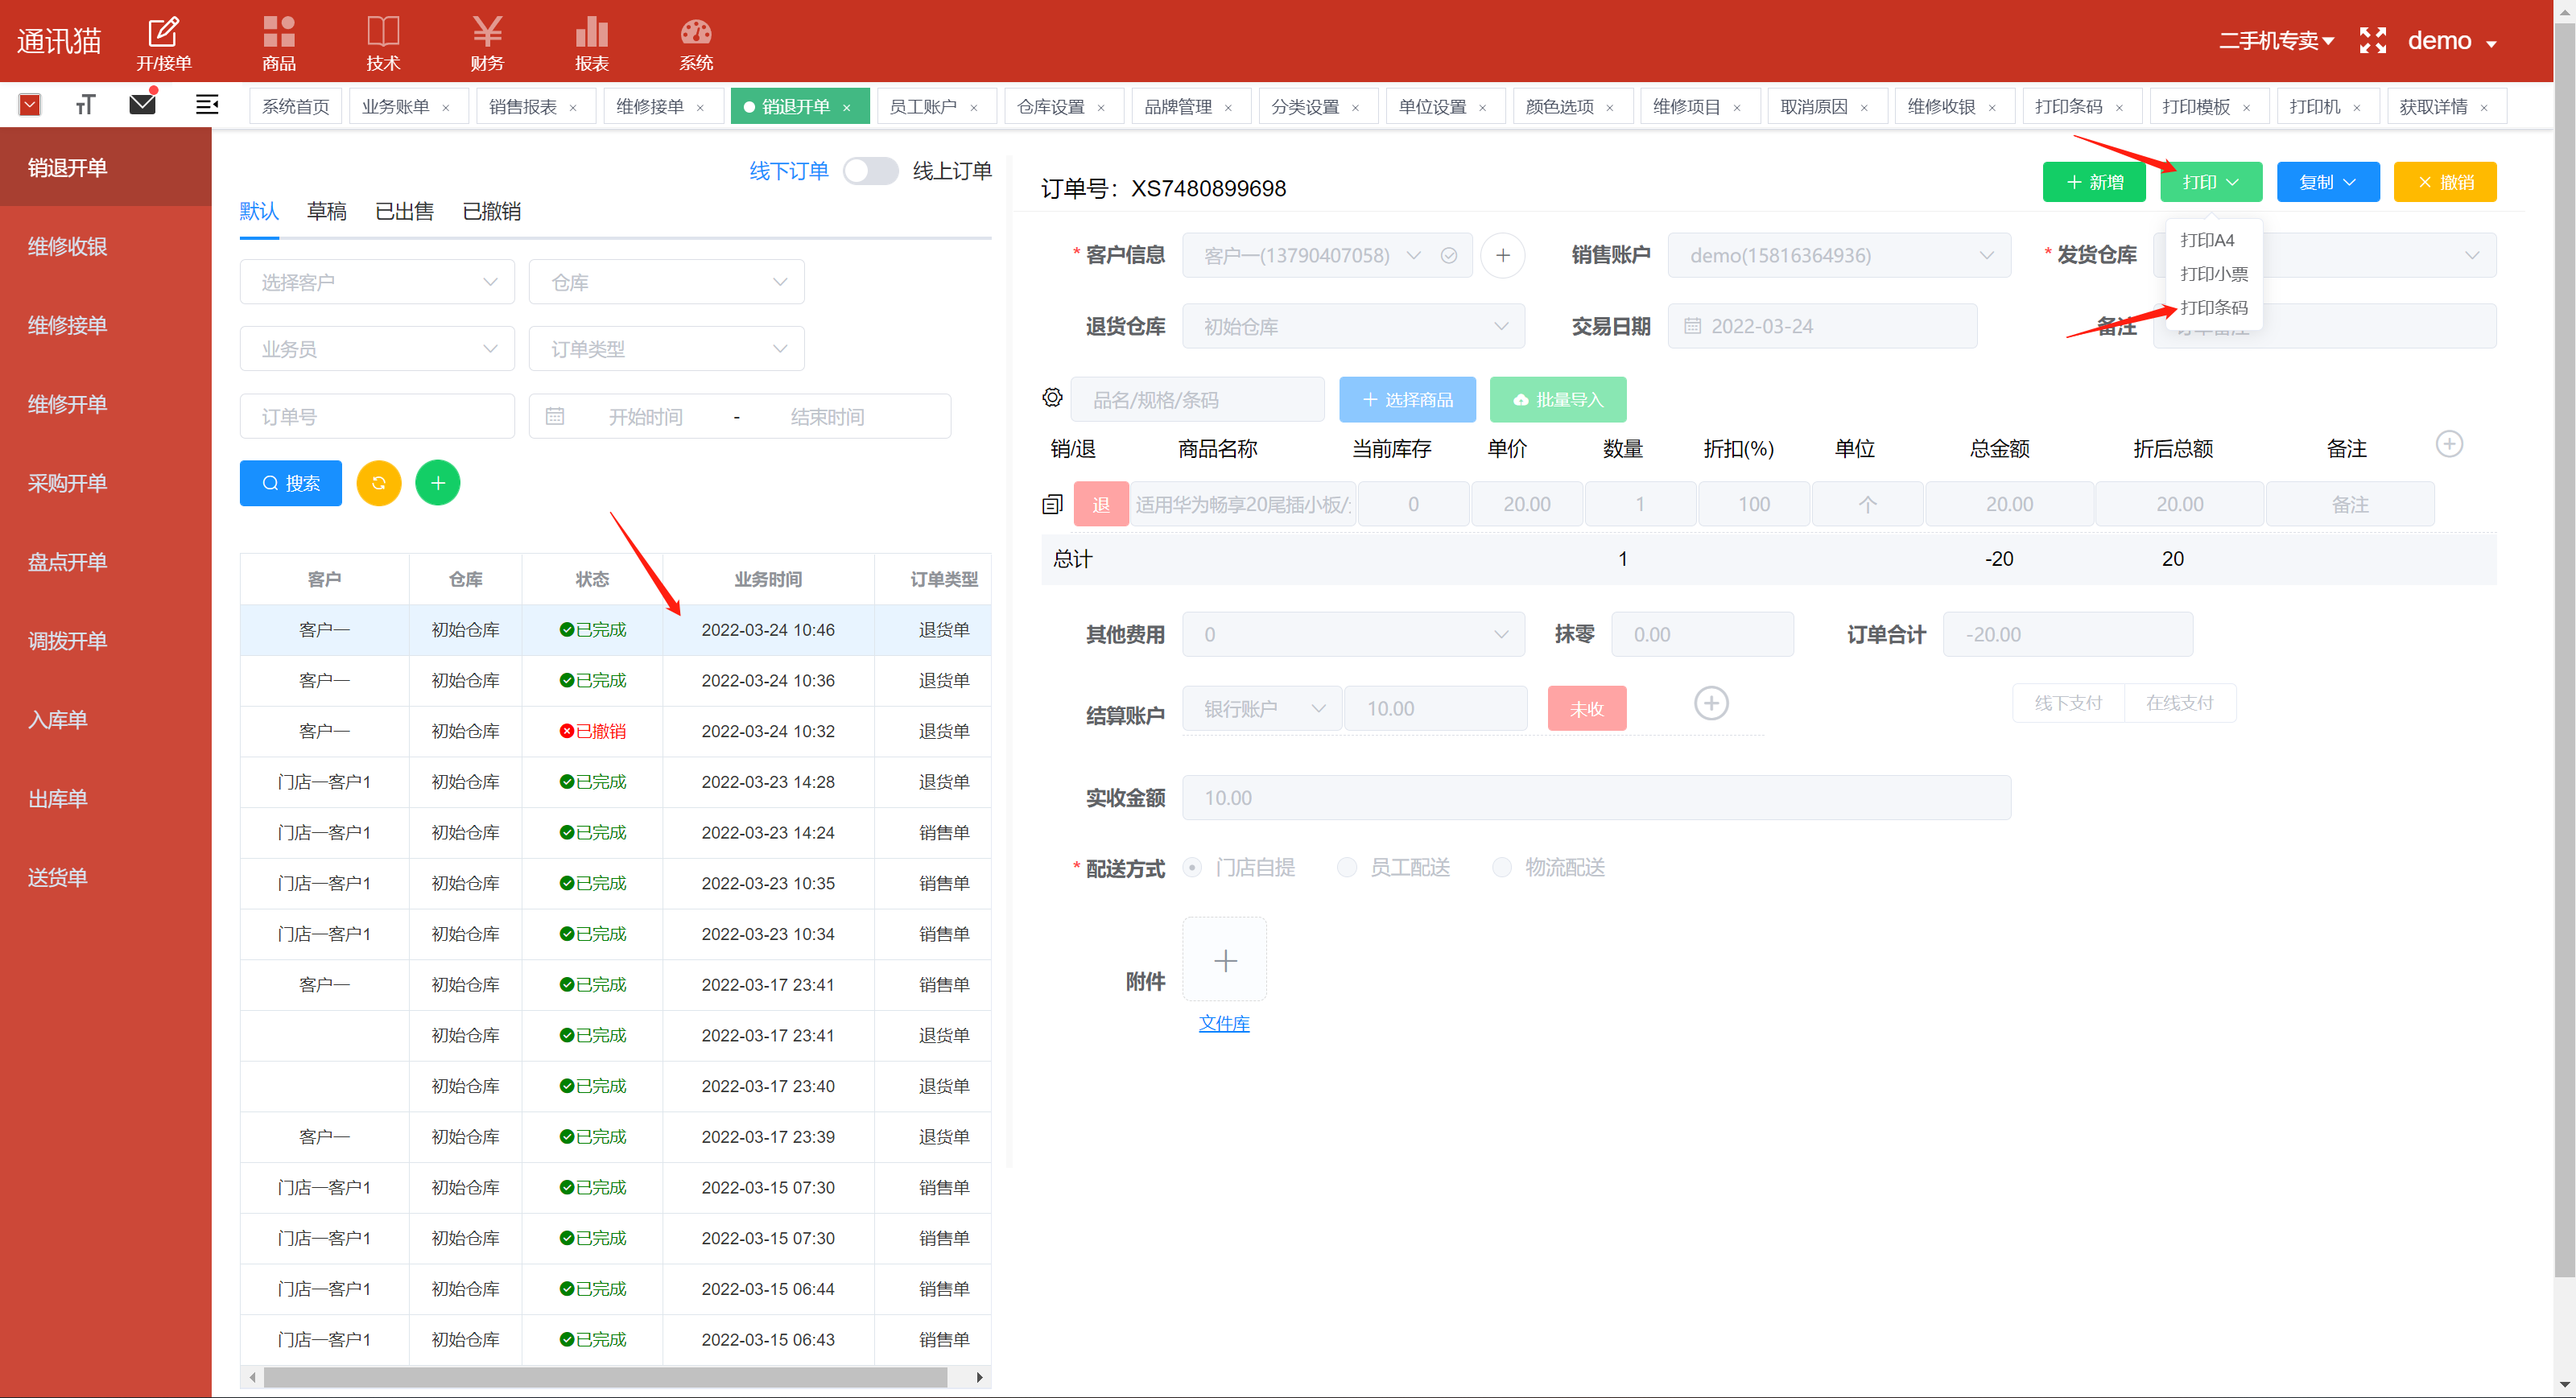The image size is (2576, 1398).
Task: Click the orange refresh circular button
Action: 379,483
